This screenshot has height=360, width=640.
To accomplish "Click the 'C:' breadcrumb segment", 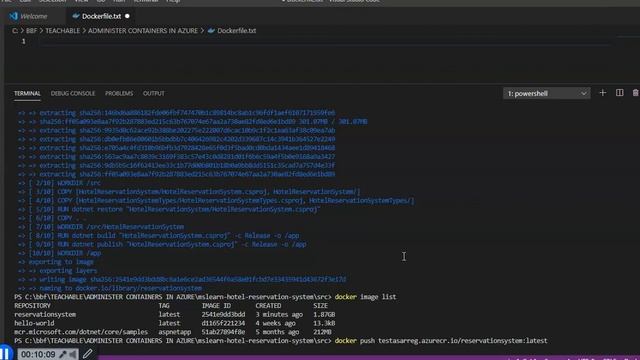I will coord(15,31).
